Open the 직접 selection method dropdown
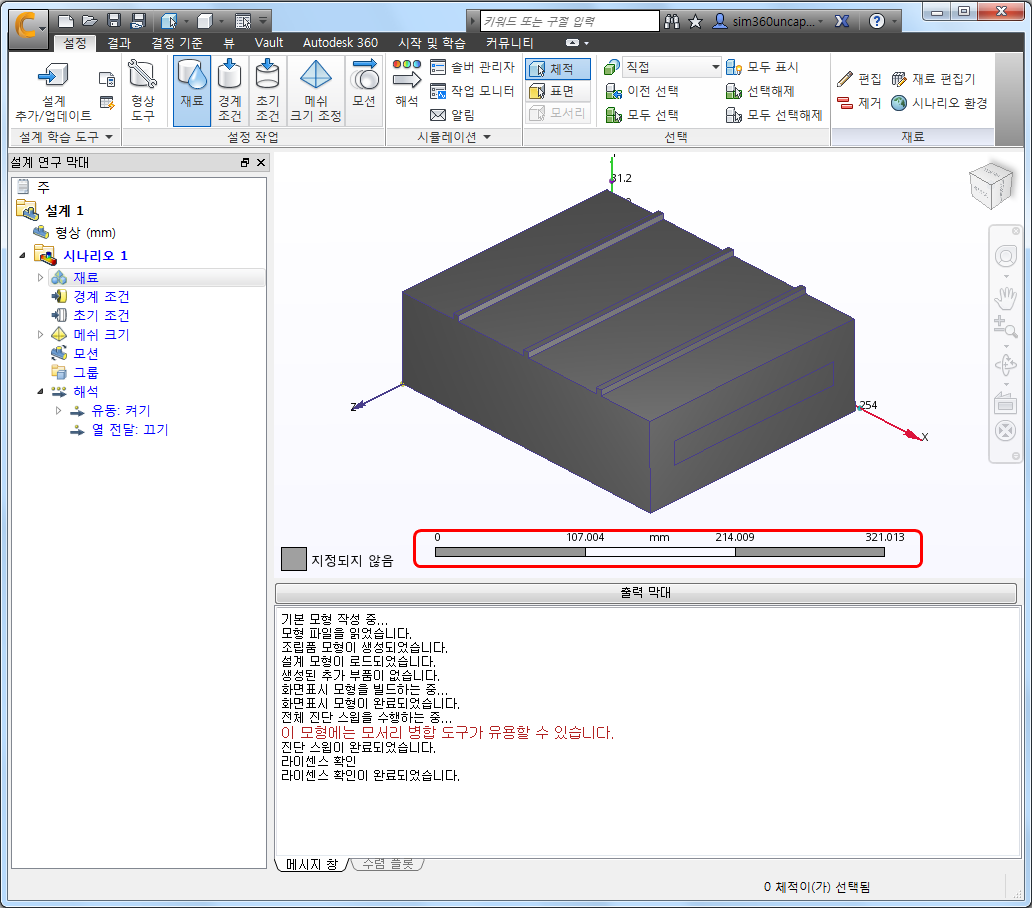Screen dimensions: 1032x908 click(671, 67)
